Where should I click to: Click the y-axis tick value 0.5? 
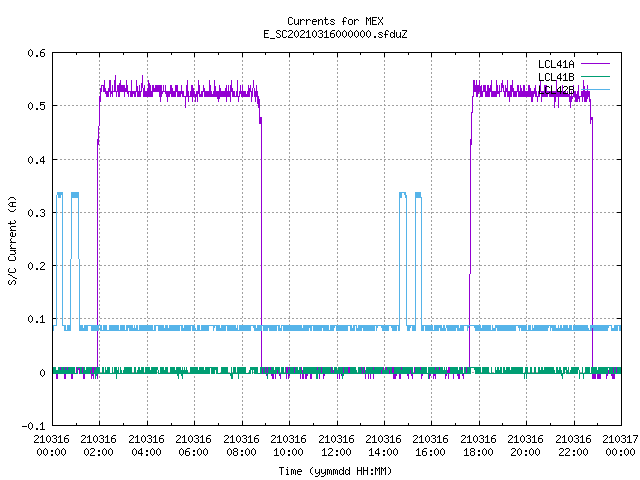click(36, 106)
